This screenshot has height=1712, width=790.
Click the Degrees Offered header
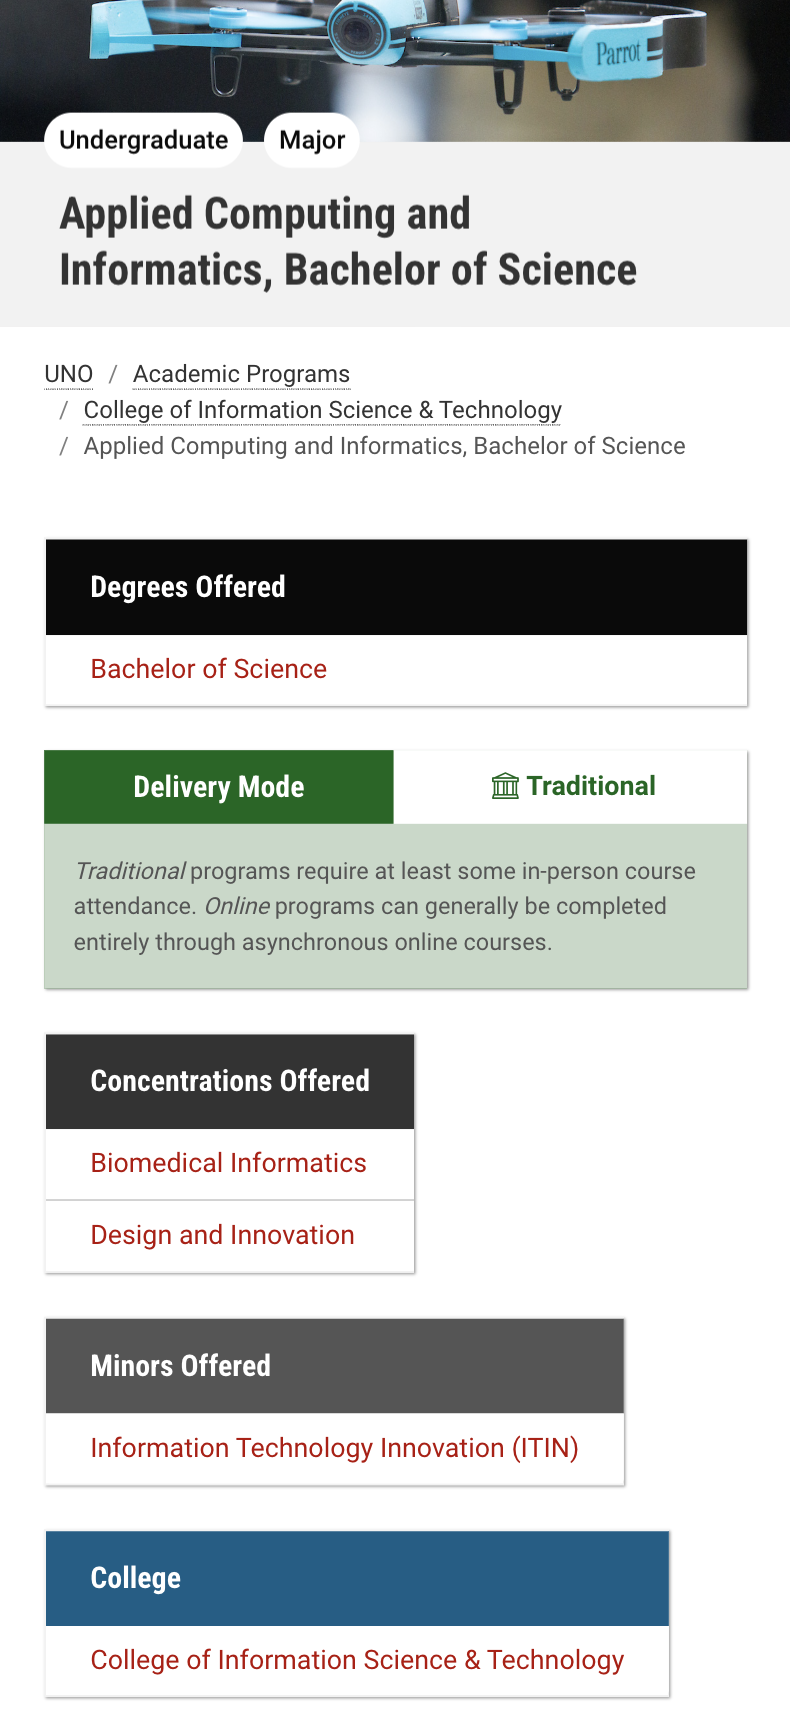pyautogui.click(x=188, y=587)
